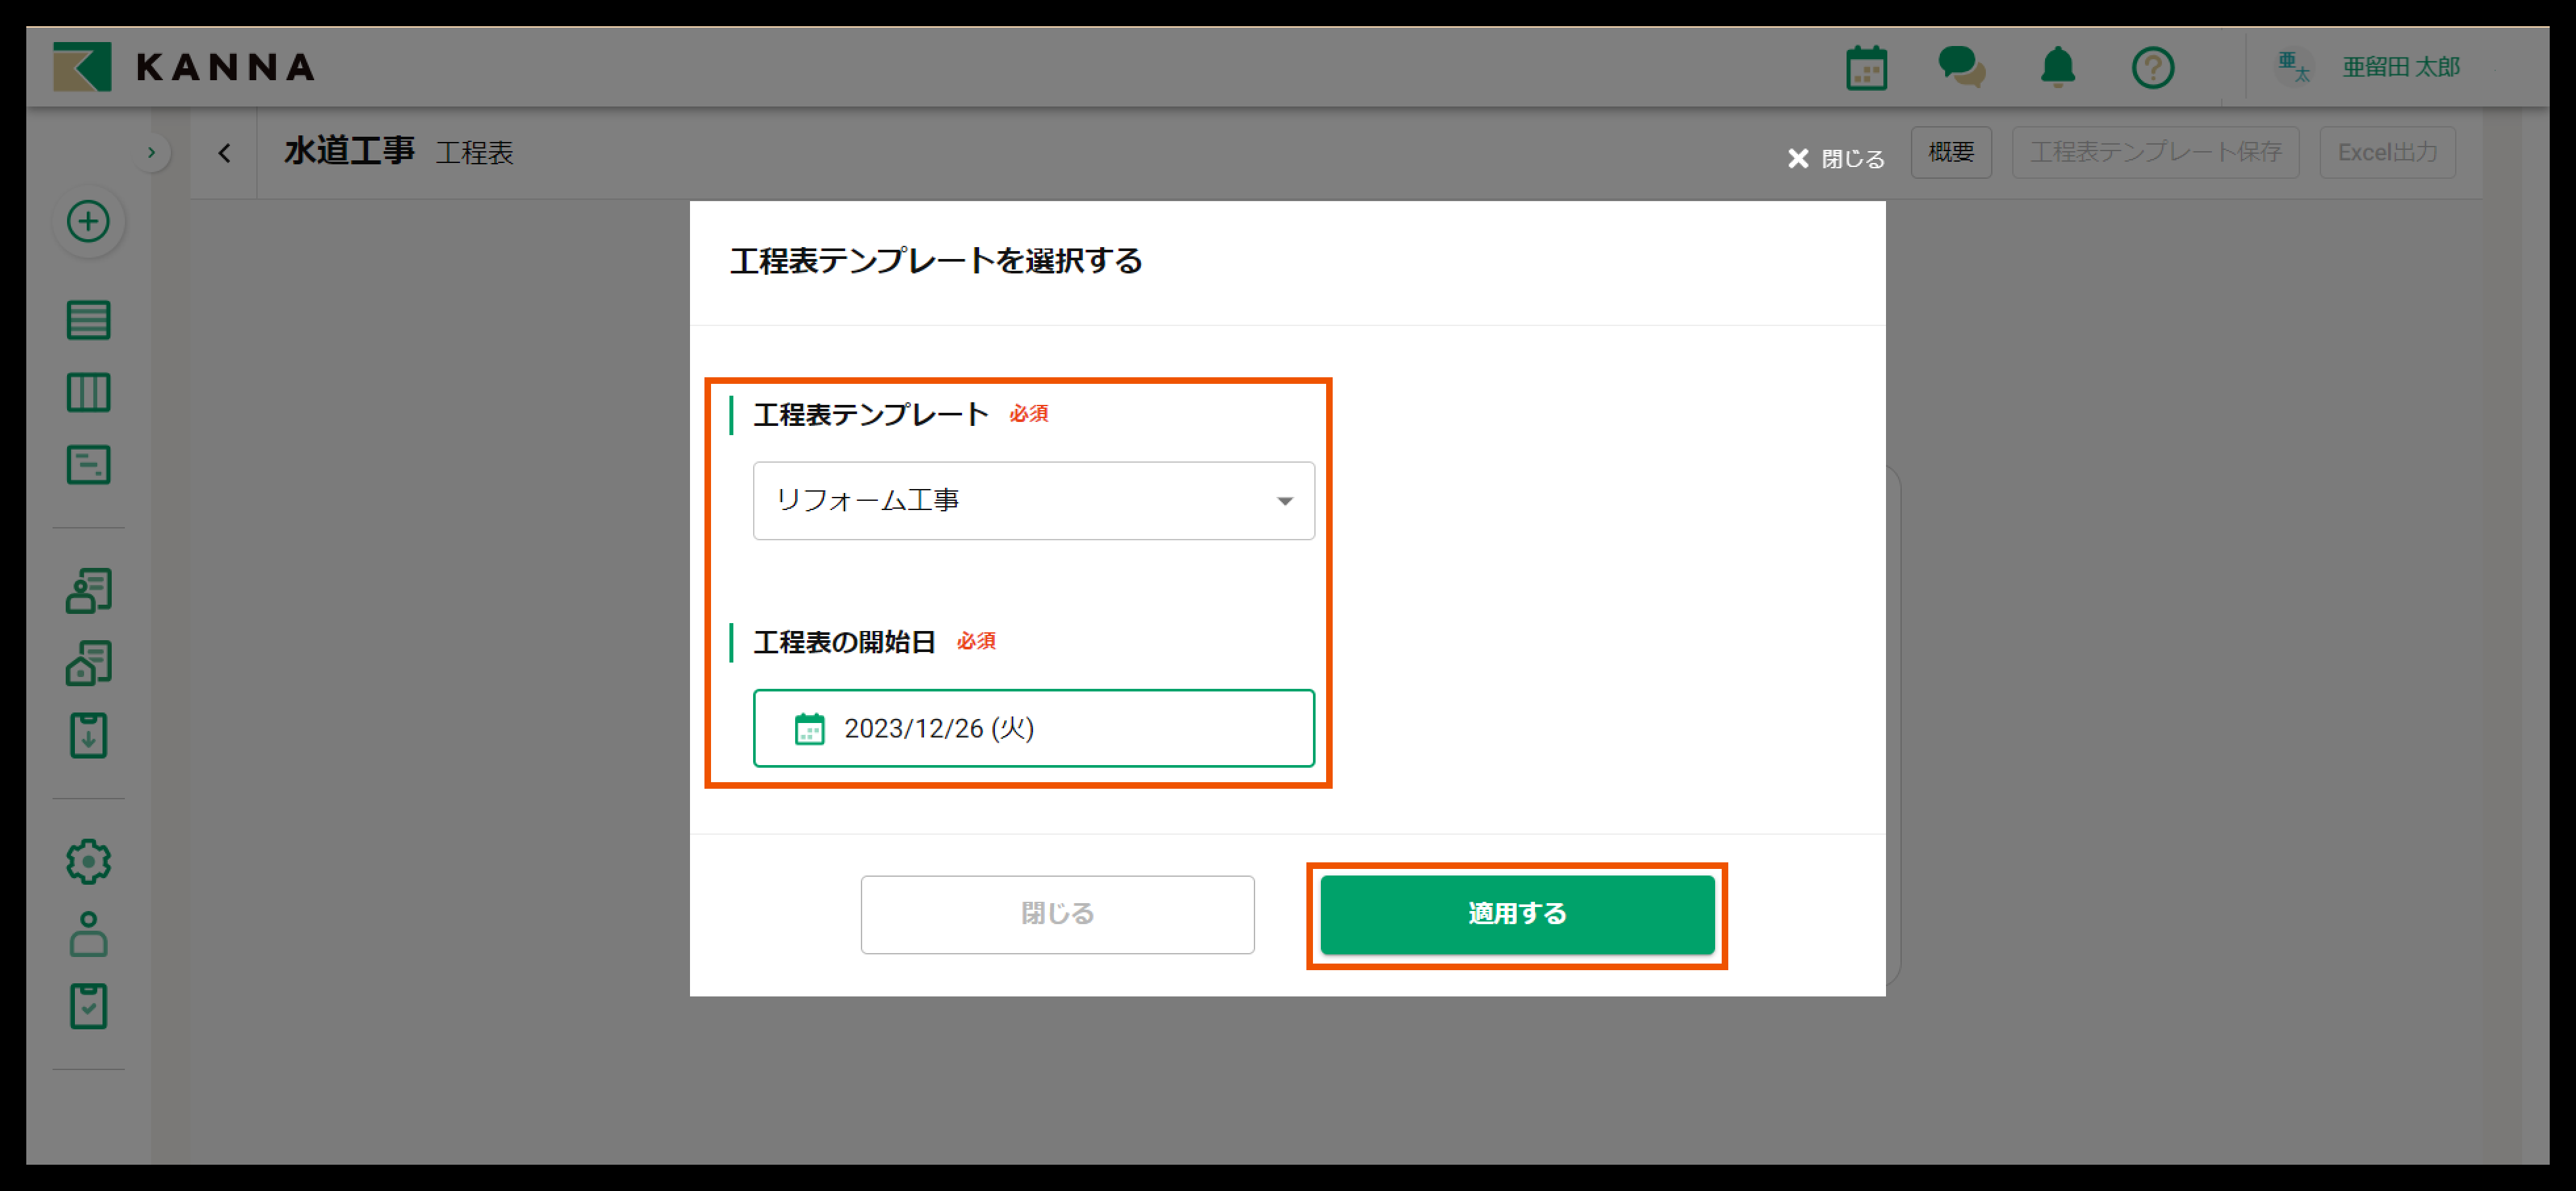The width and height of the screenshot is (2576, 1191).
Task: Open the settings gear icon in sidebar
Action: point(88,861)
